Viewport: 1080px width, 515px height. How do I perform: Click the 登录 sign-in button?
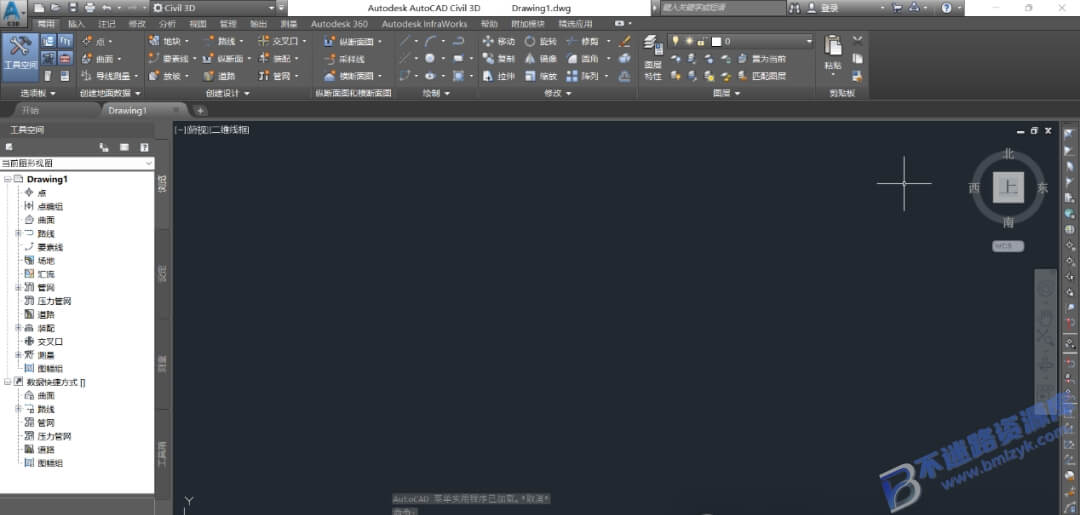tap(824, 8)
